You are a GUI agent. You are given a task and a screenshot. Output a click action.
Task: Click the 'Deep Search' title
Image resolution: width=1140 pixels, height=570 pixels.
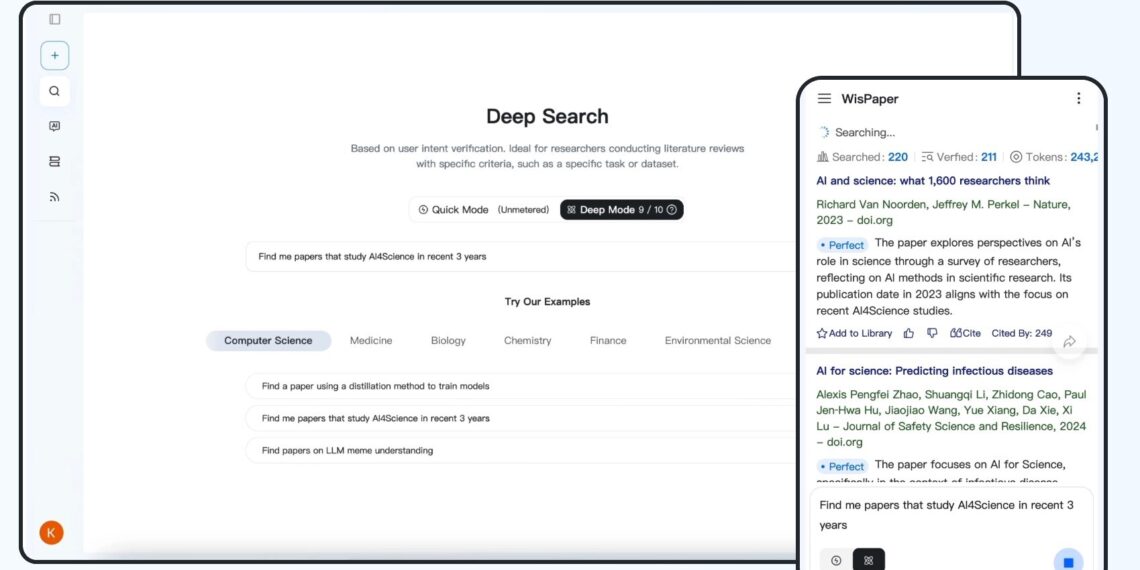(x=547, y=116)
